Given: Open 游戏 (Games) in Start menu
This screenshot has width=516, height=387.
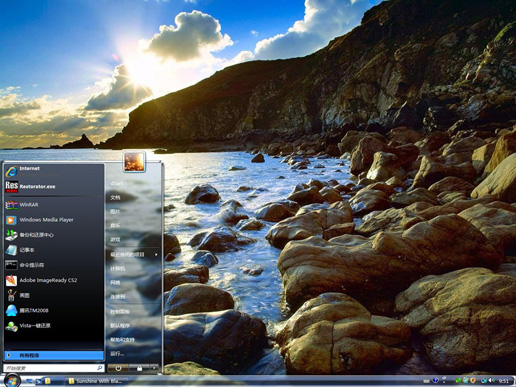Looking at the screenshot, I should coord(133,240).
